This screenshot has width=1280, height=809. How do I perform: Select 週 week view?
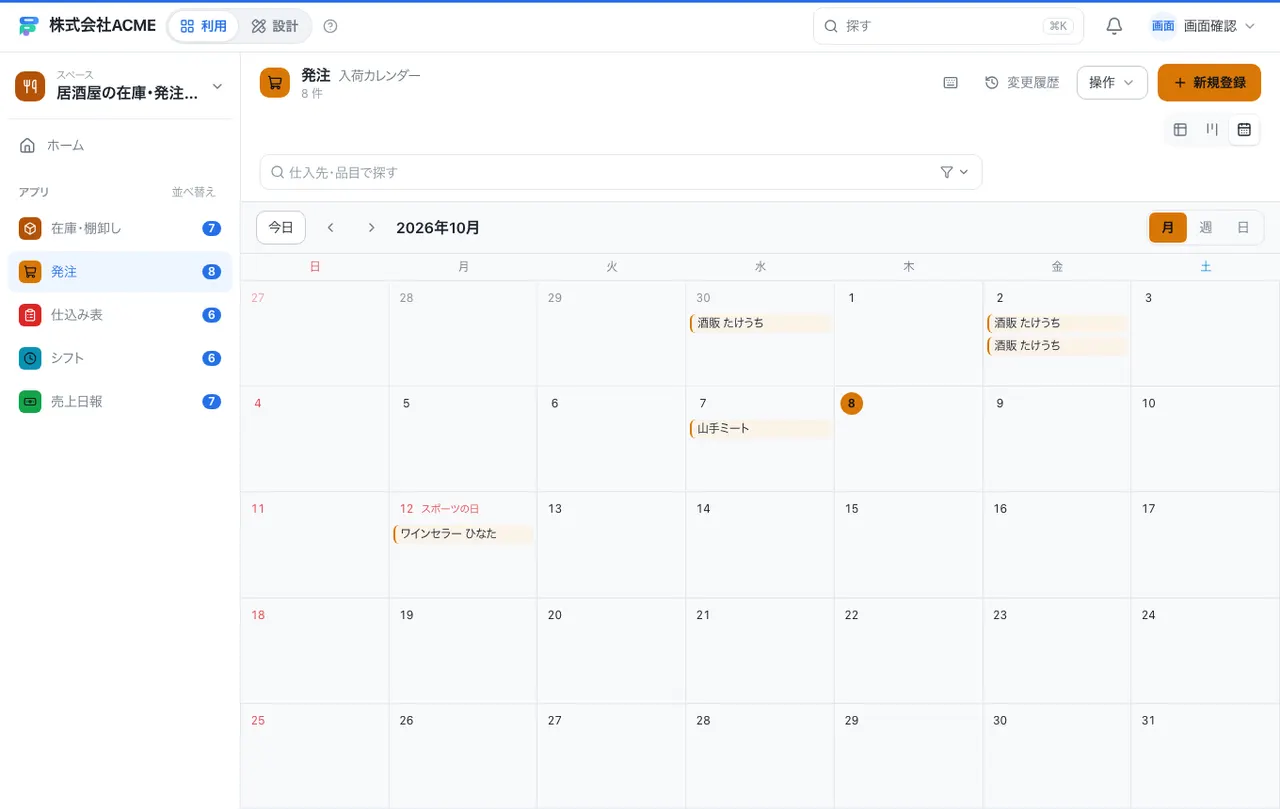coord(1206,228)
